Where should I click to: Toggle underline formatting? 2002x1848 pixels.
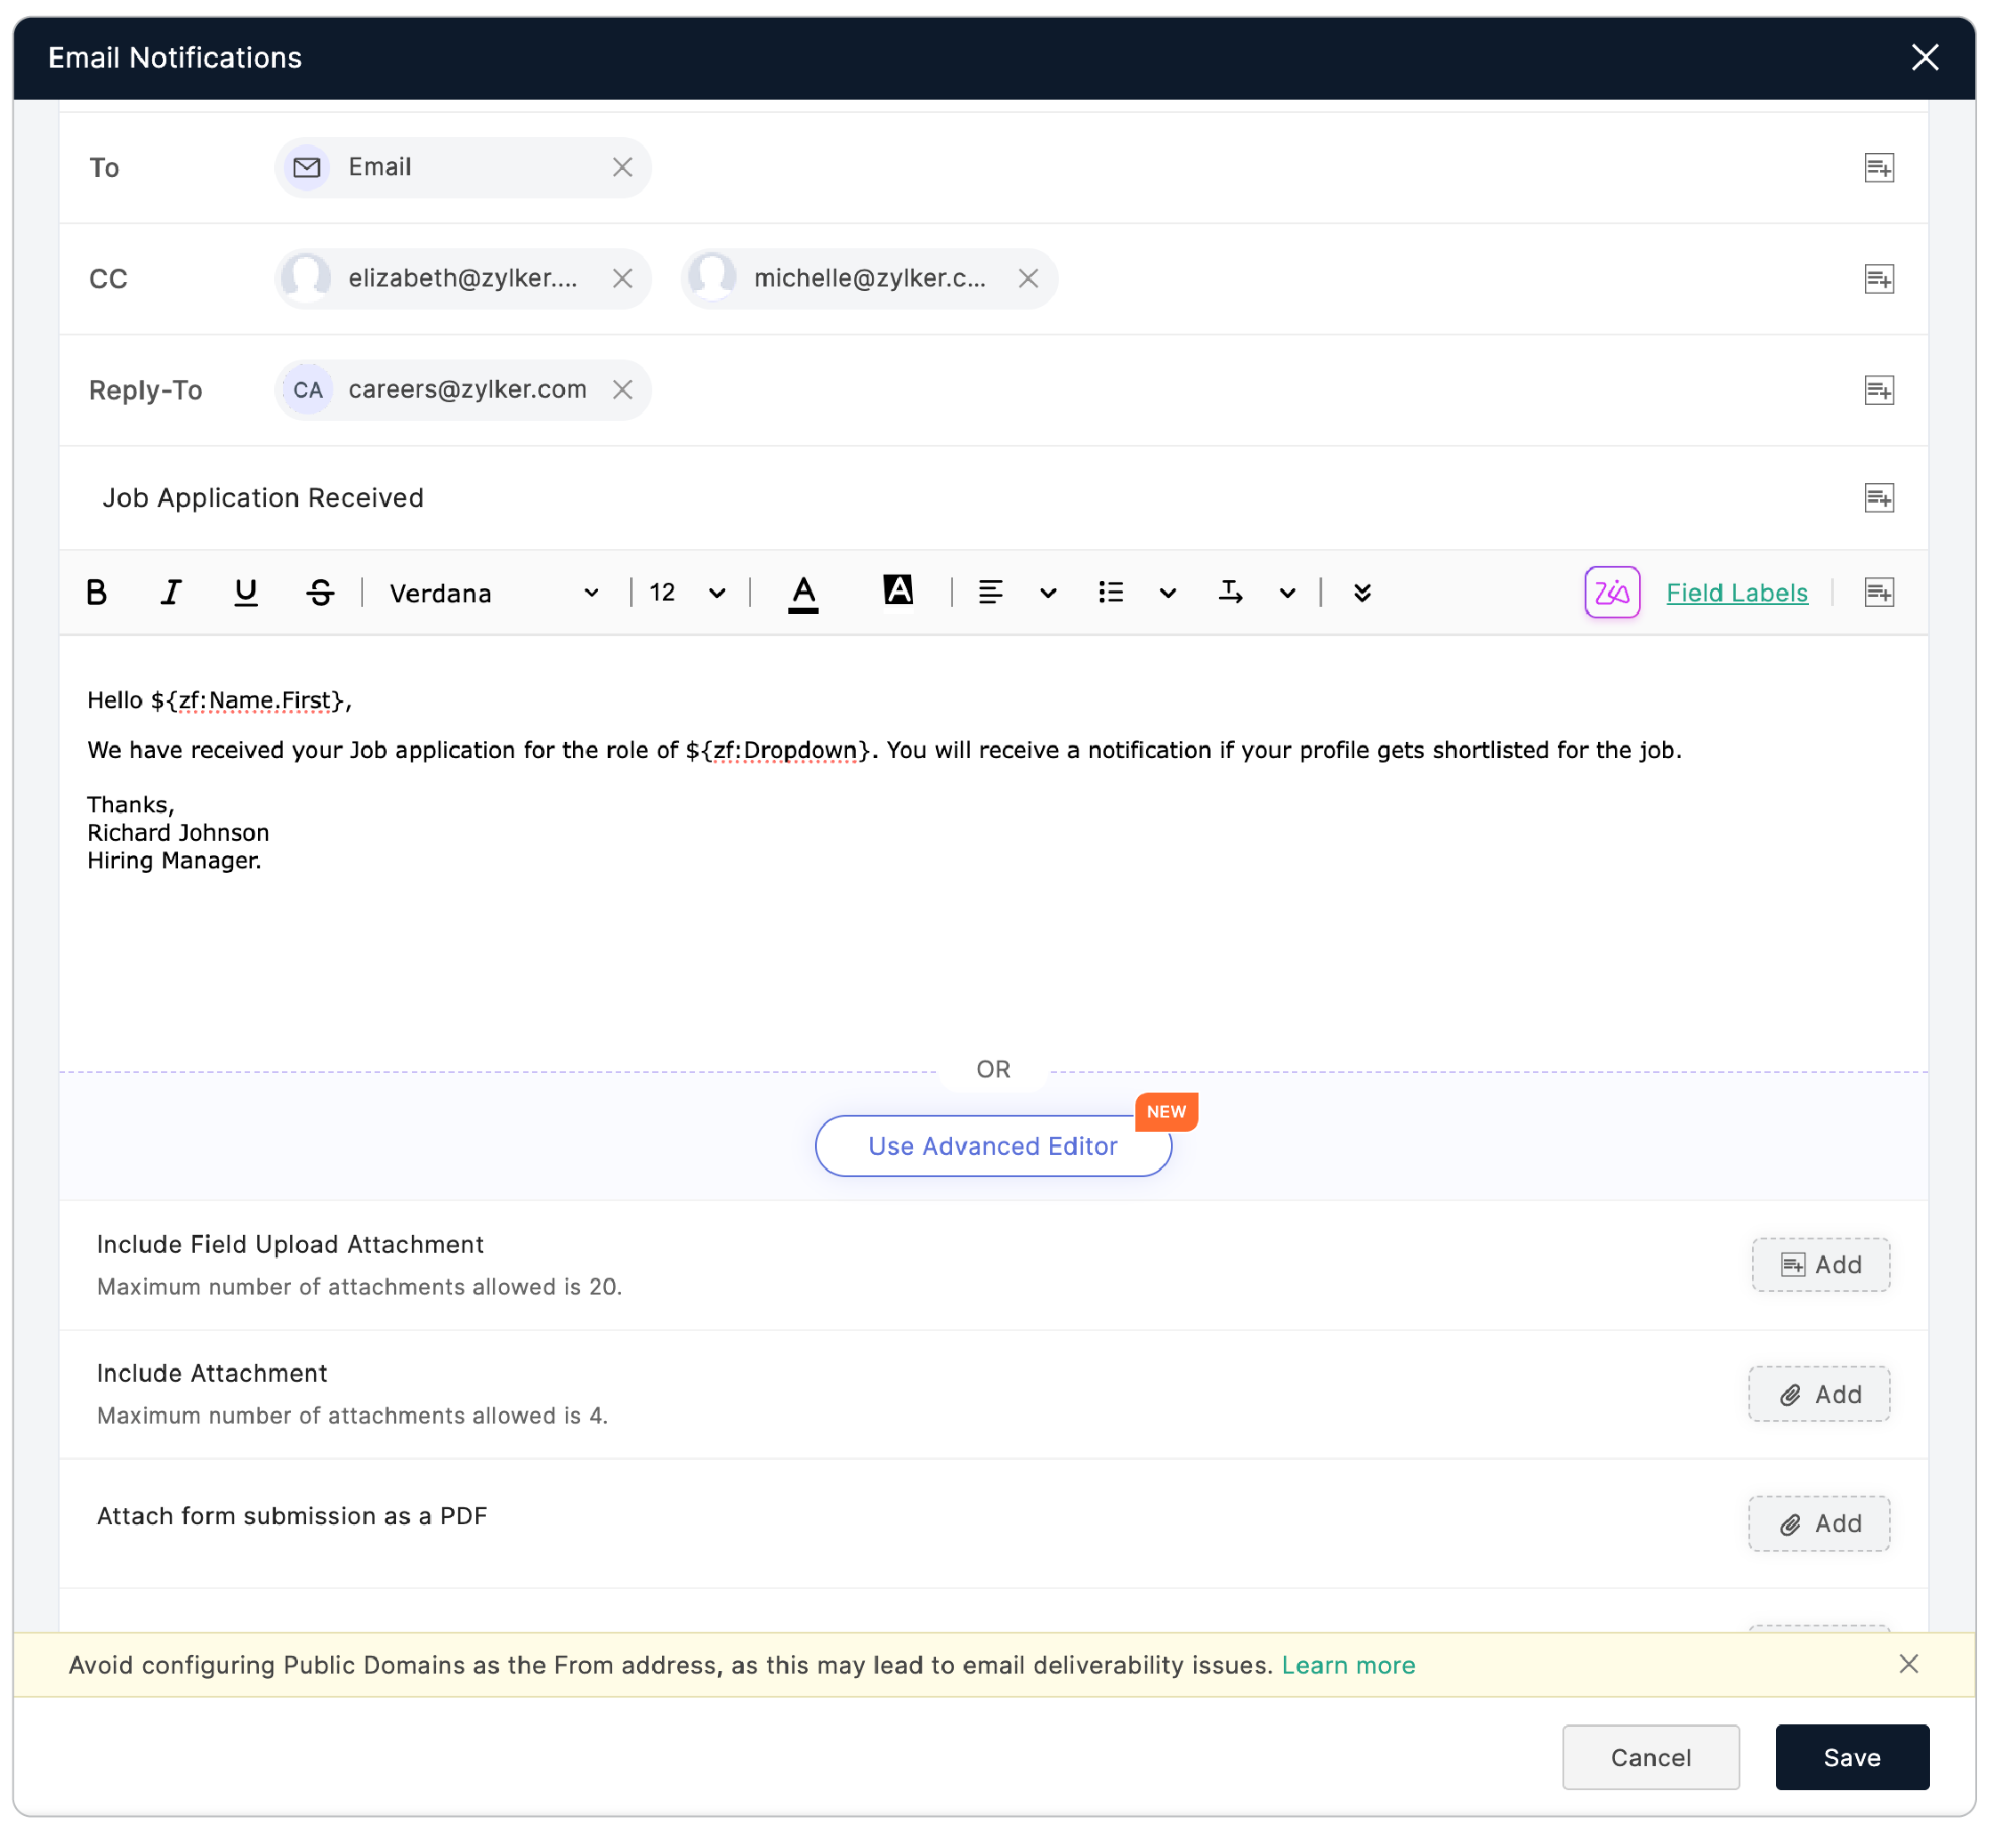click(x=245, y=592)
